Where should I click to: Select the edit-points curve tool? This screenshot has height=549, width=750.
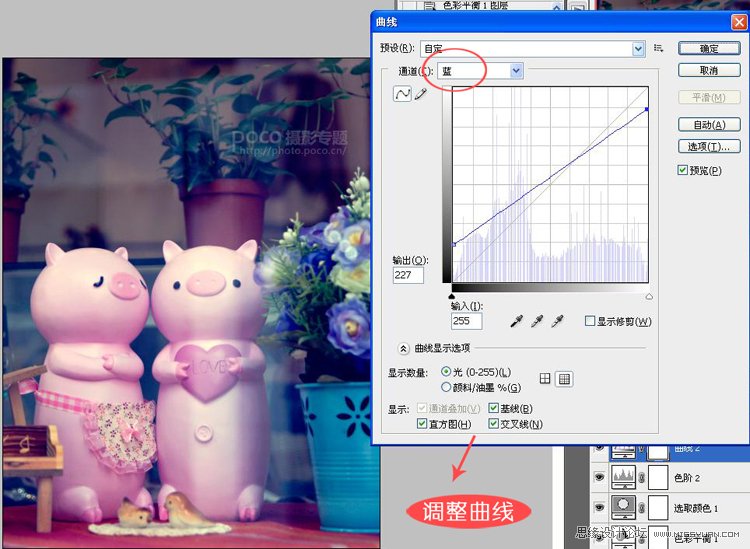tap(402, 94)
